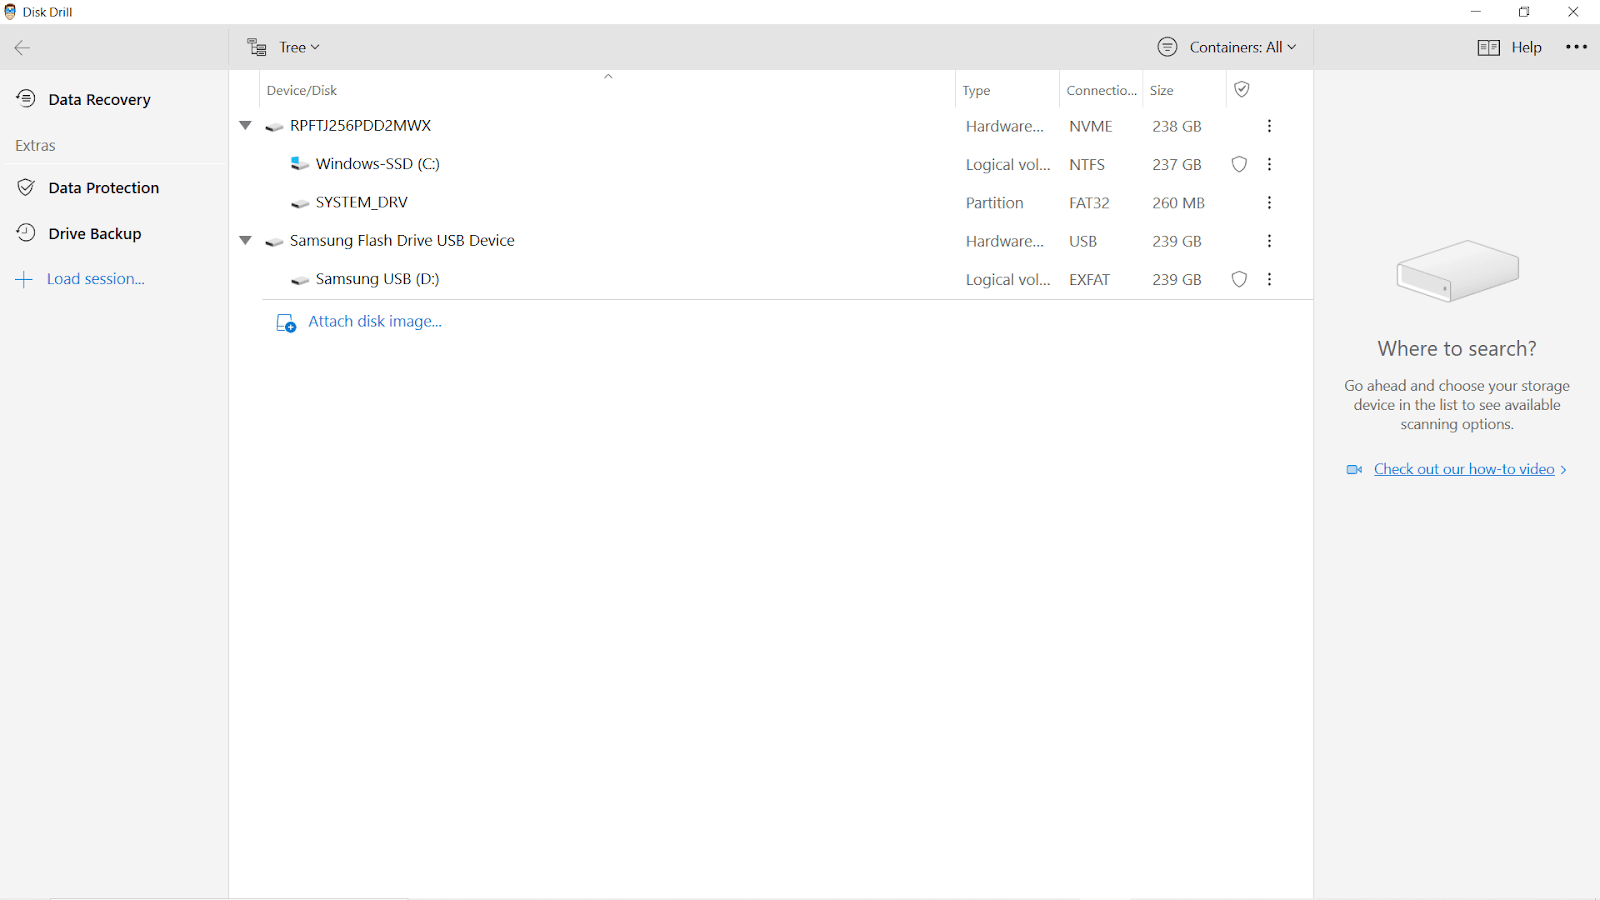Image resolution: width=1600 pixels, height=900 pixels.
Task: Click the Tree view icon
Action: point(257,47)
